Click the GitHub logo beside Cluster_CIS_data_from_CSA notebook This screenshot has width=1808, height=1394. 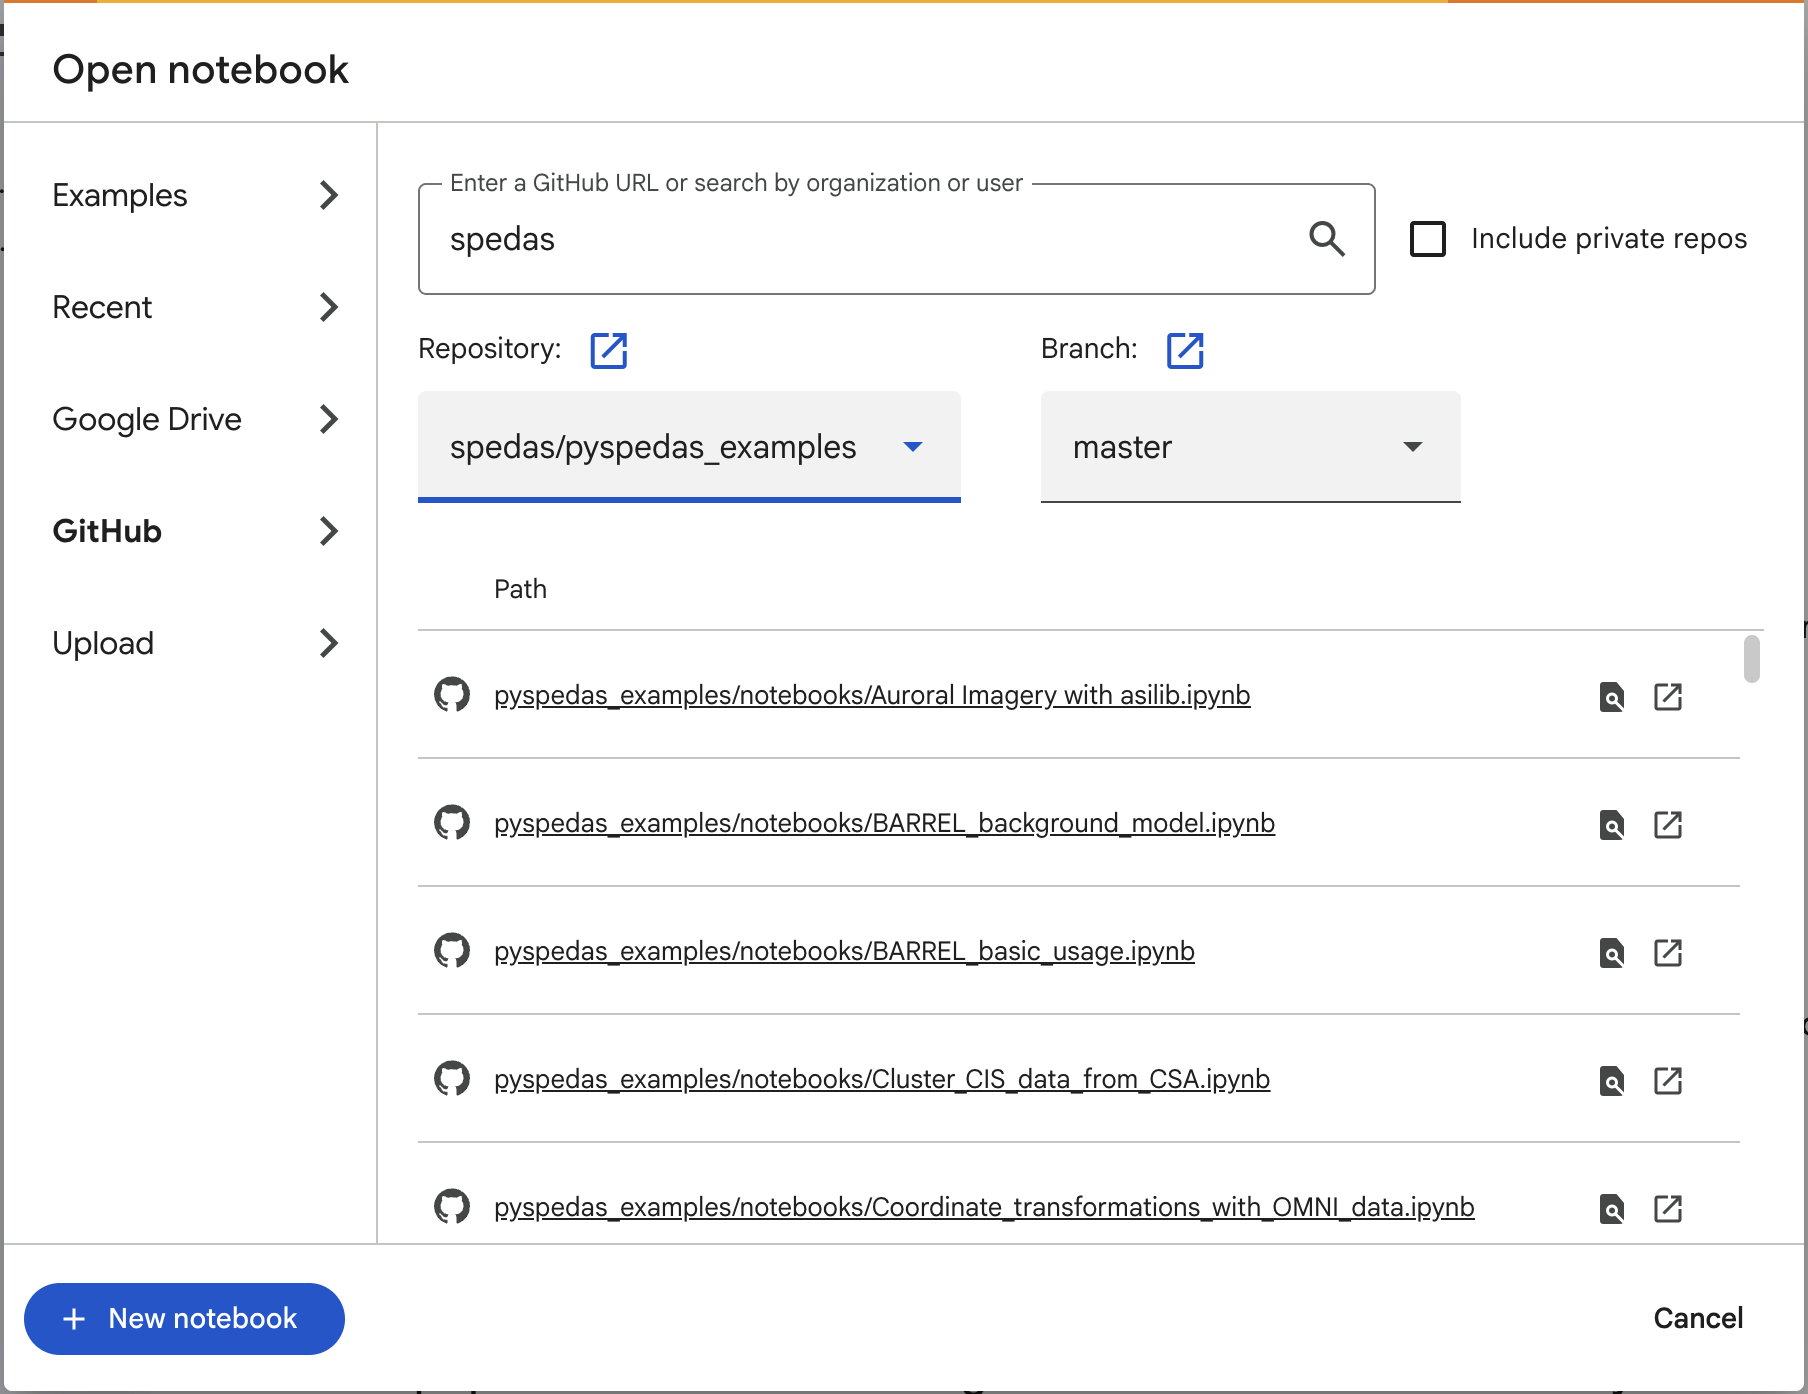click(452, 1078)
